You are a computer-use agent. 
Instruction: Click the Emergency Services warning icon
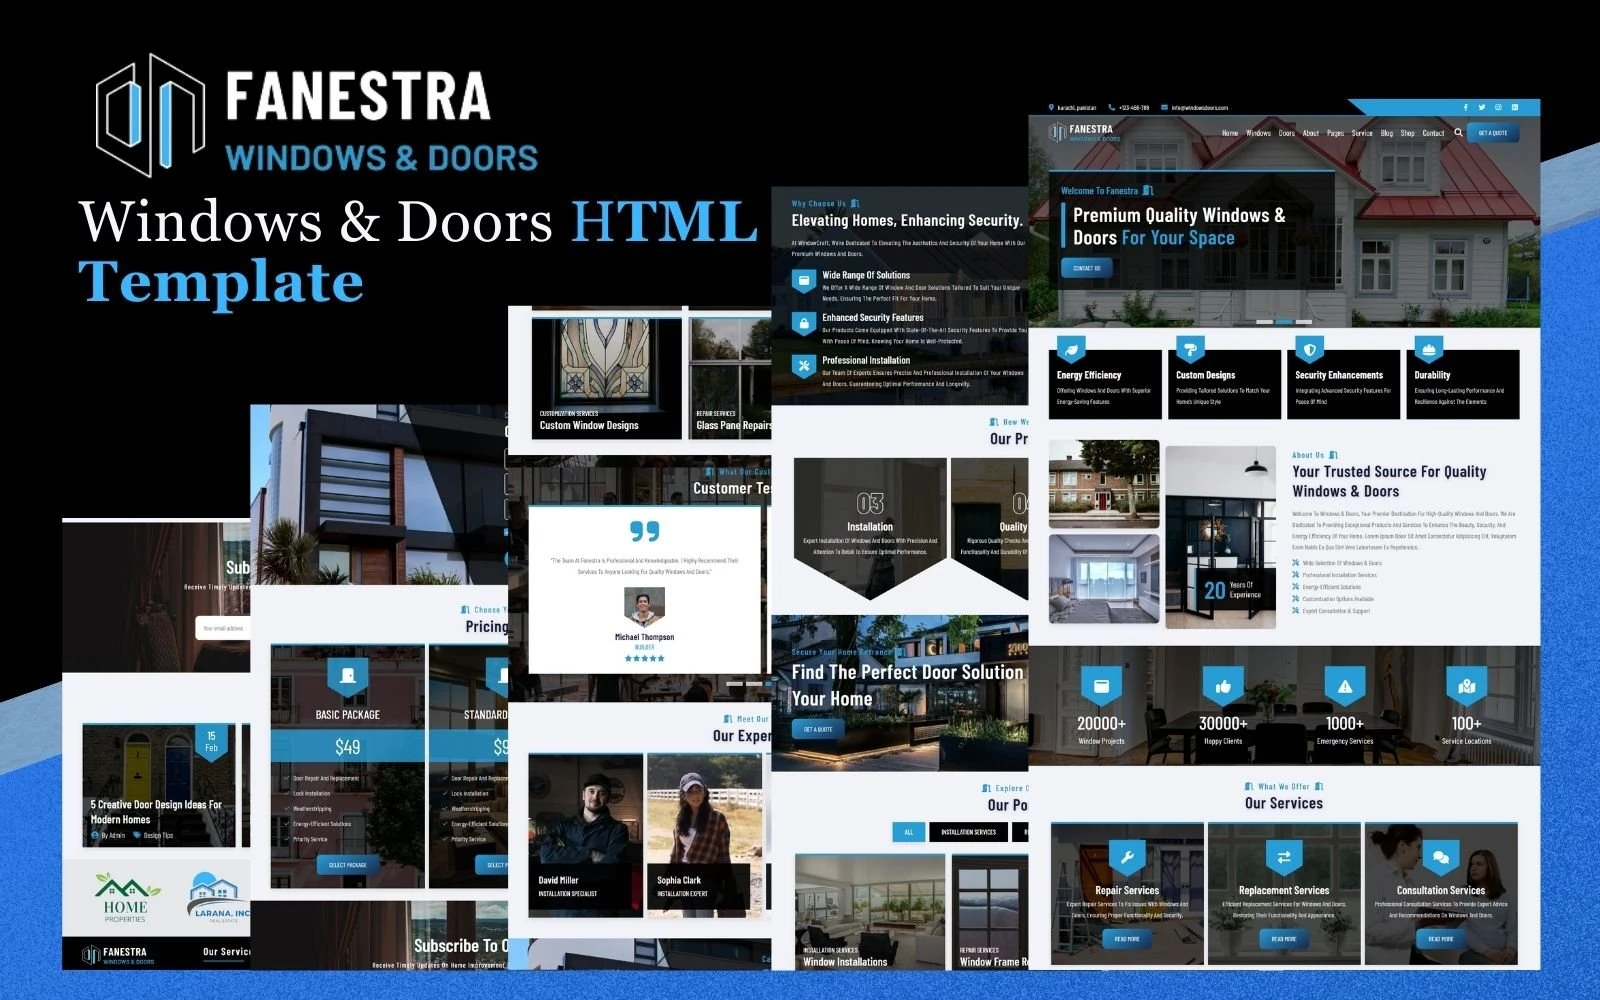pos(1345,687)
